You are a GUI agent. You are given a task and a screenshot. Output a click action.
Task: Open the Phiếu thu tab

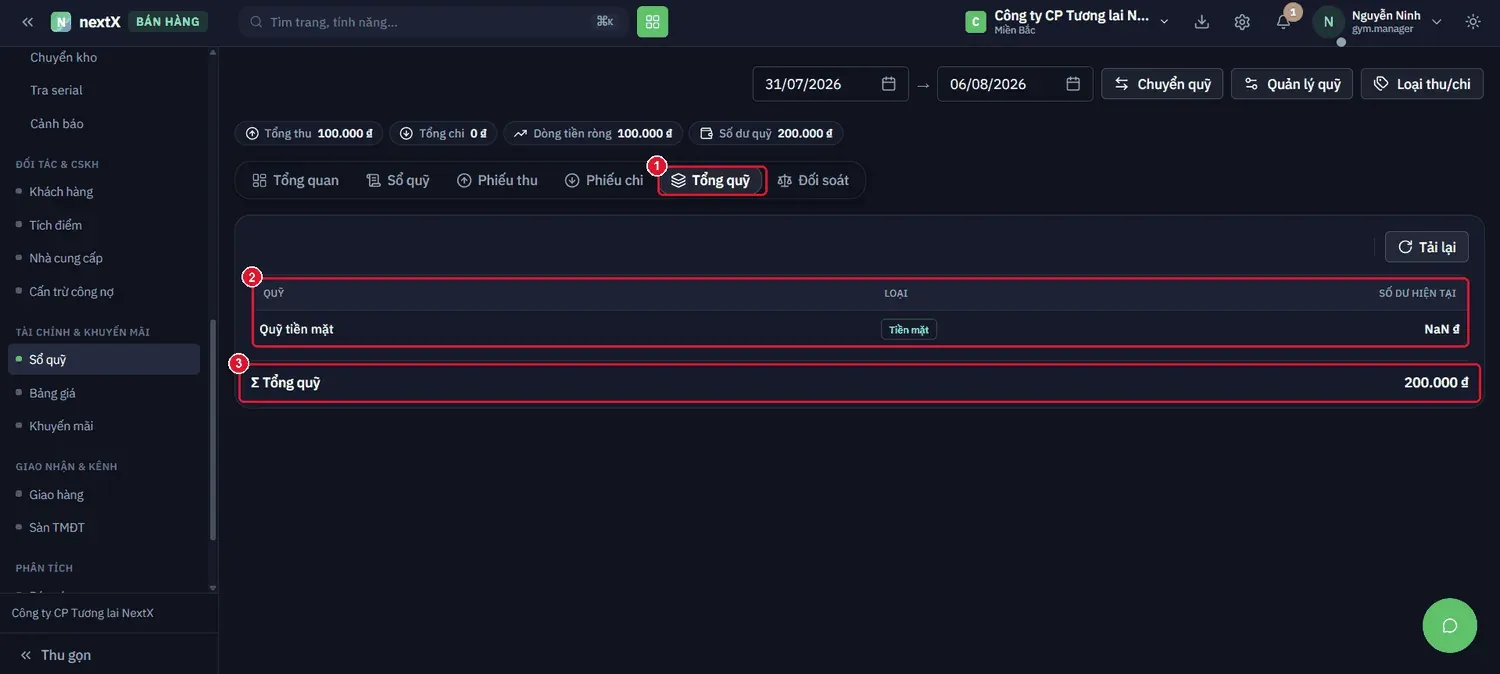click(497, 180)
